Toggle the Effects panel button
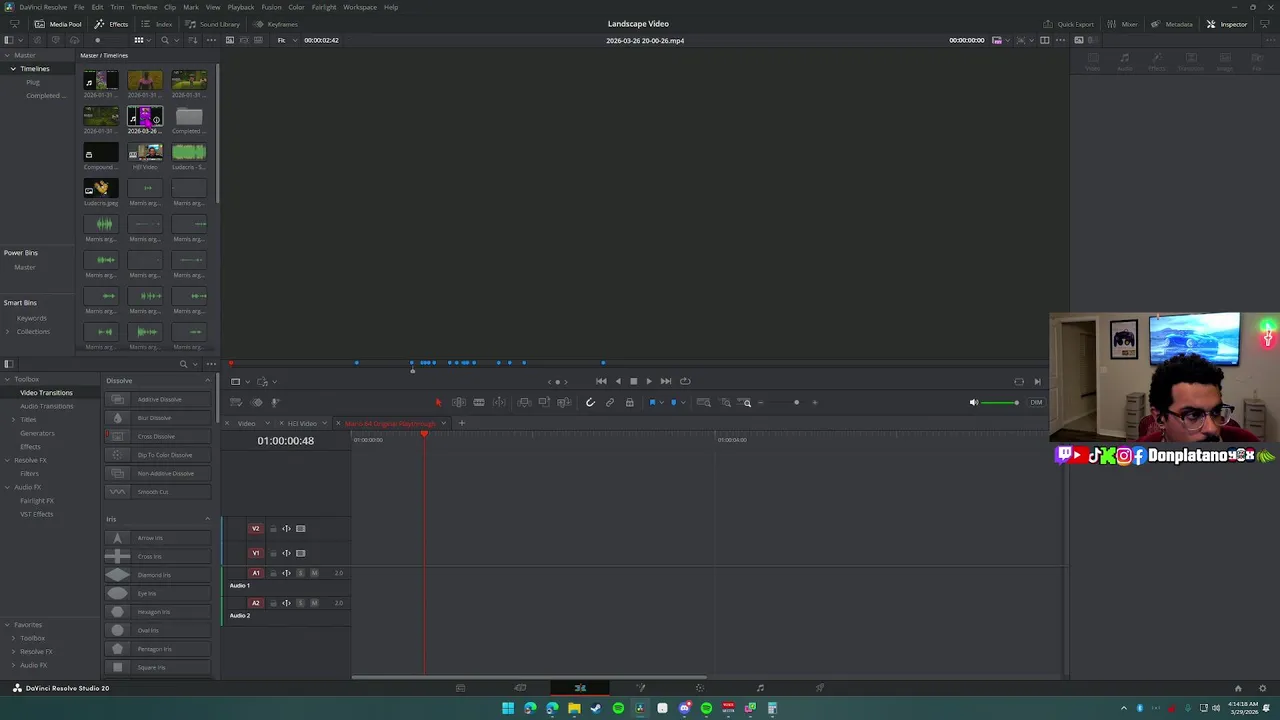This screenshot has height=720, width=1280. 112,24
